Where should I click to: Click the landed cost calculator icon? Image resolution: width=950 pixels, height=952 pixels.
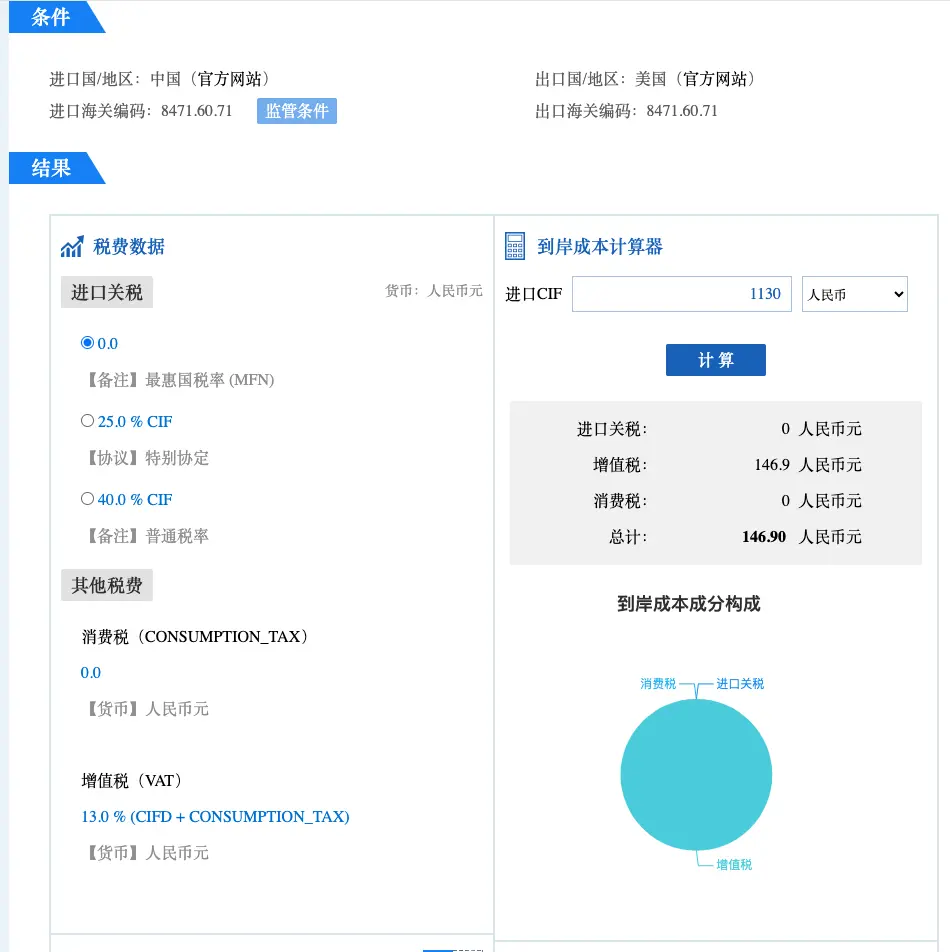point(515,247)
